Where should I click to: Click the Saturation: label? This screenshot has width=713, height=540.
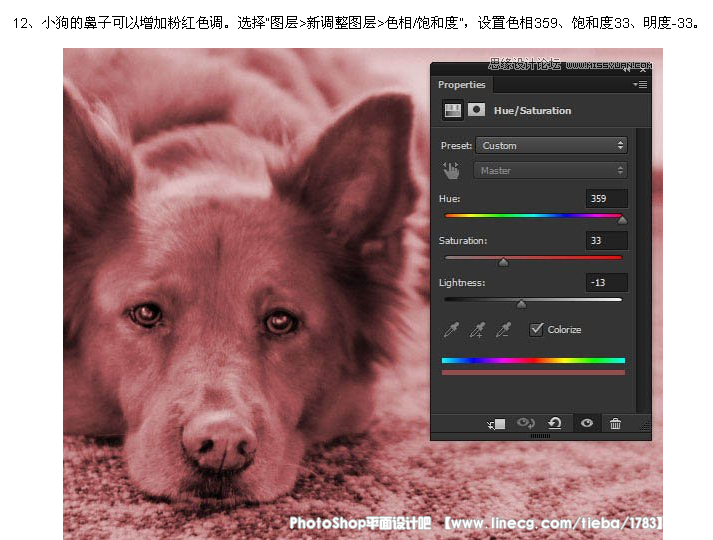[462, 240]
